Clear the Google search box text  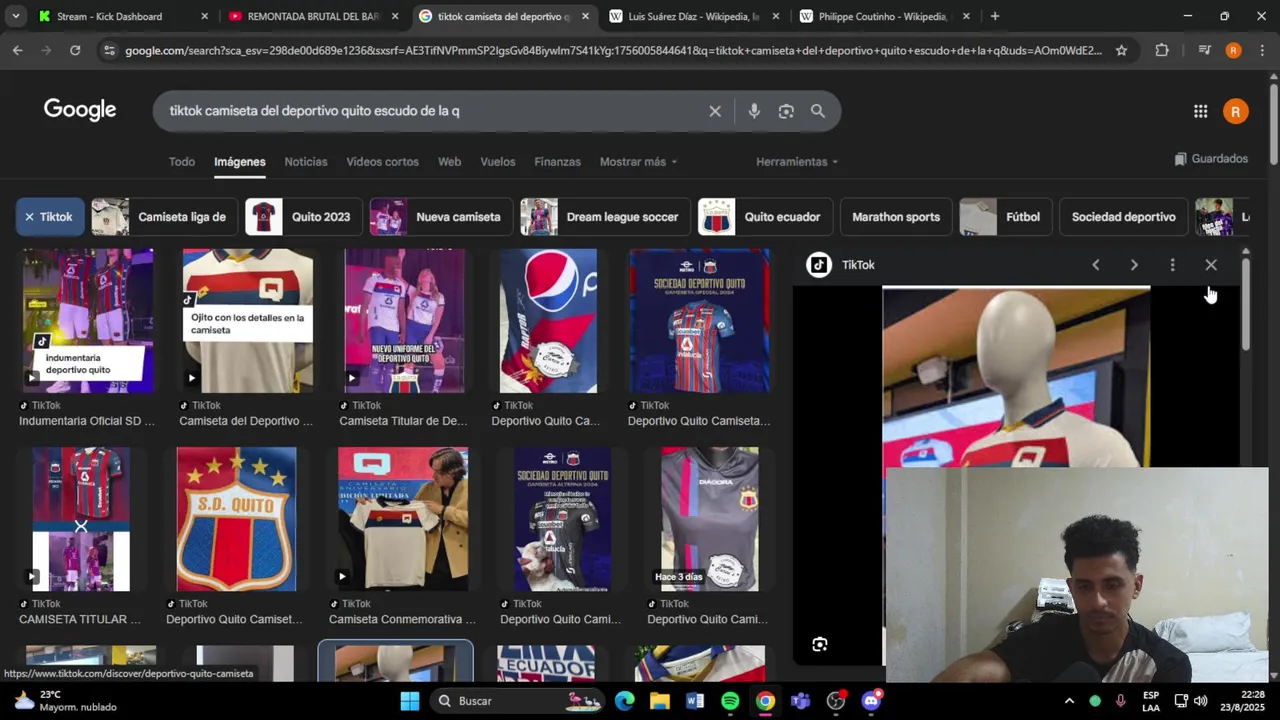[x=715, y=111]
